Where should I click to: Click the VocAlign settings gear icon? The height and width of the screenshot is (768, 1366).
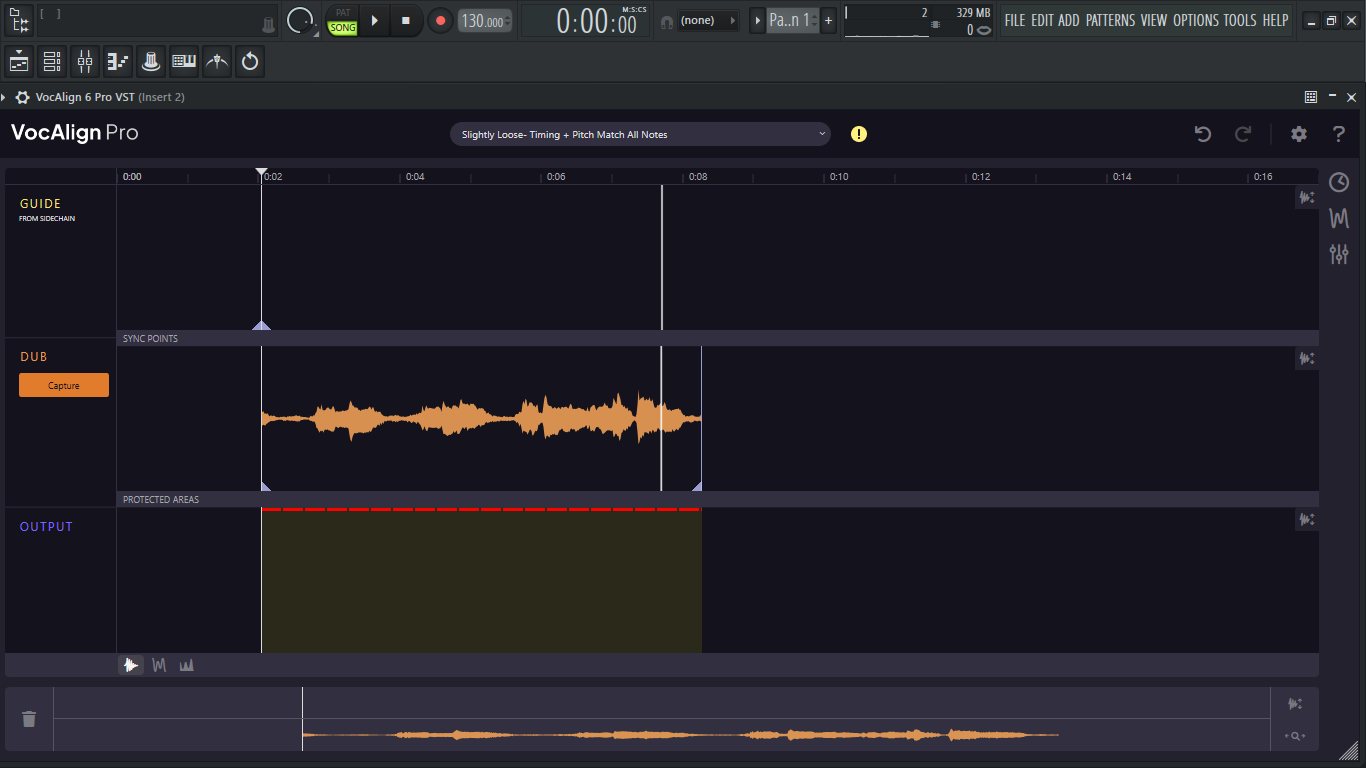[1298, 134]
